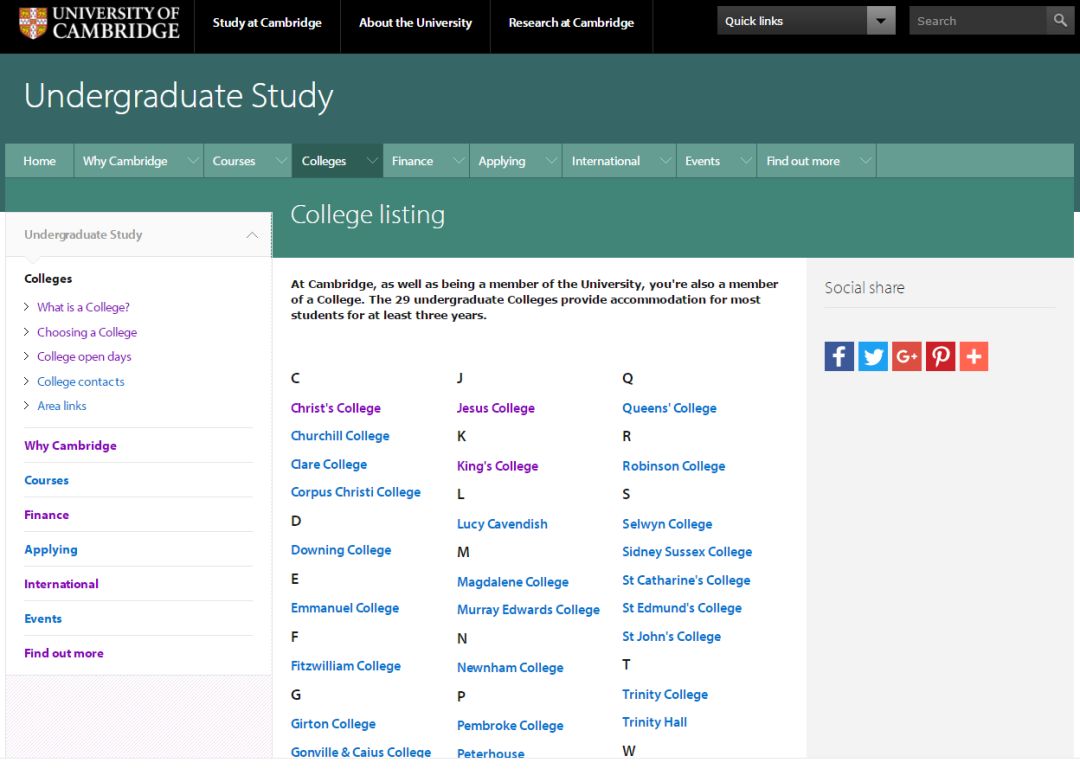Select the Colleges tab
The image size is (1080, 769).
pos(324,161)
